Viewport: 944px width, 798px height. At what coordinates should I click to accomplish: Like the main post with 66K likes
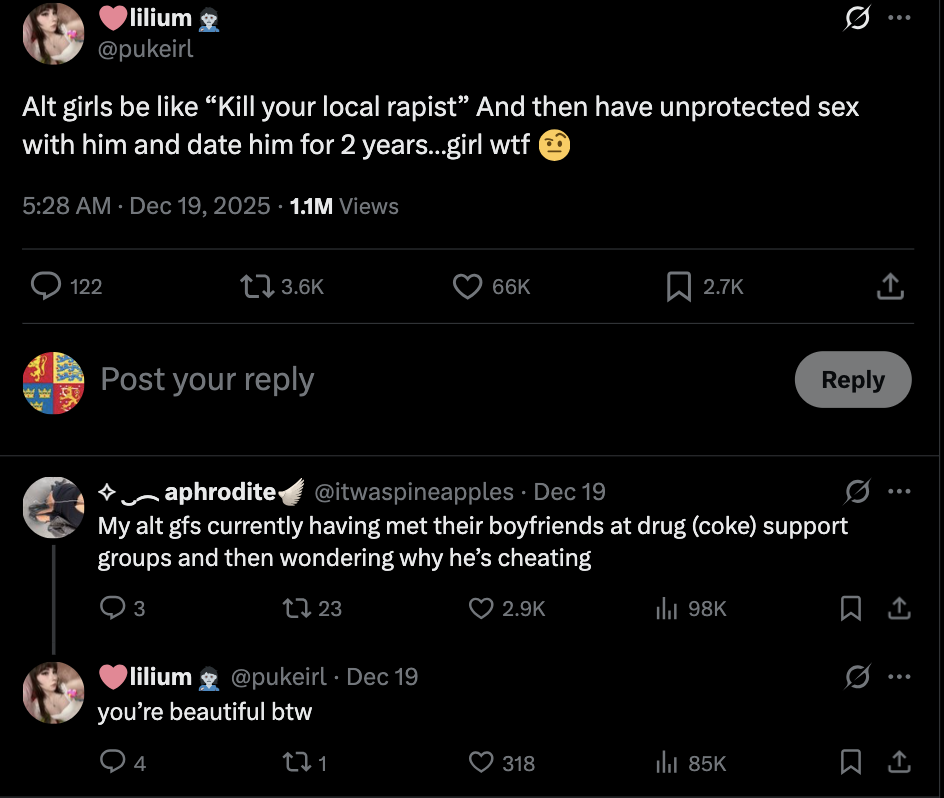click(x=468, y=287)
